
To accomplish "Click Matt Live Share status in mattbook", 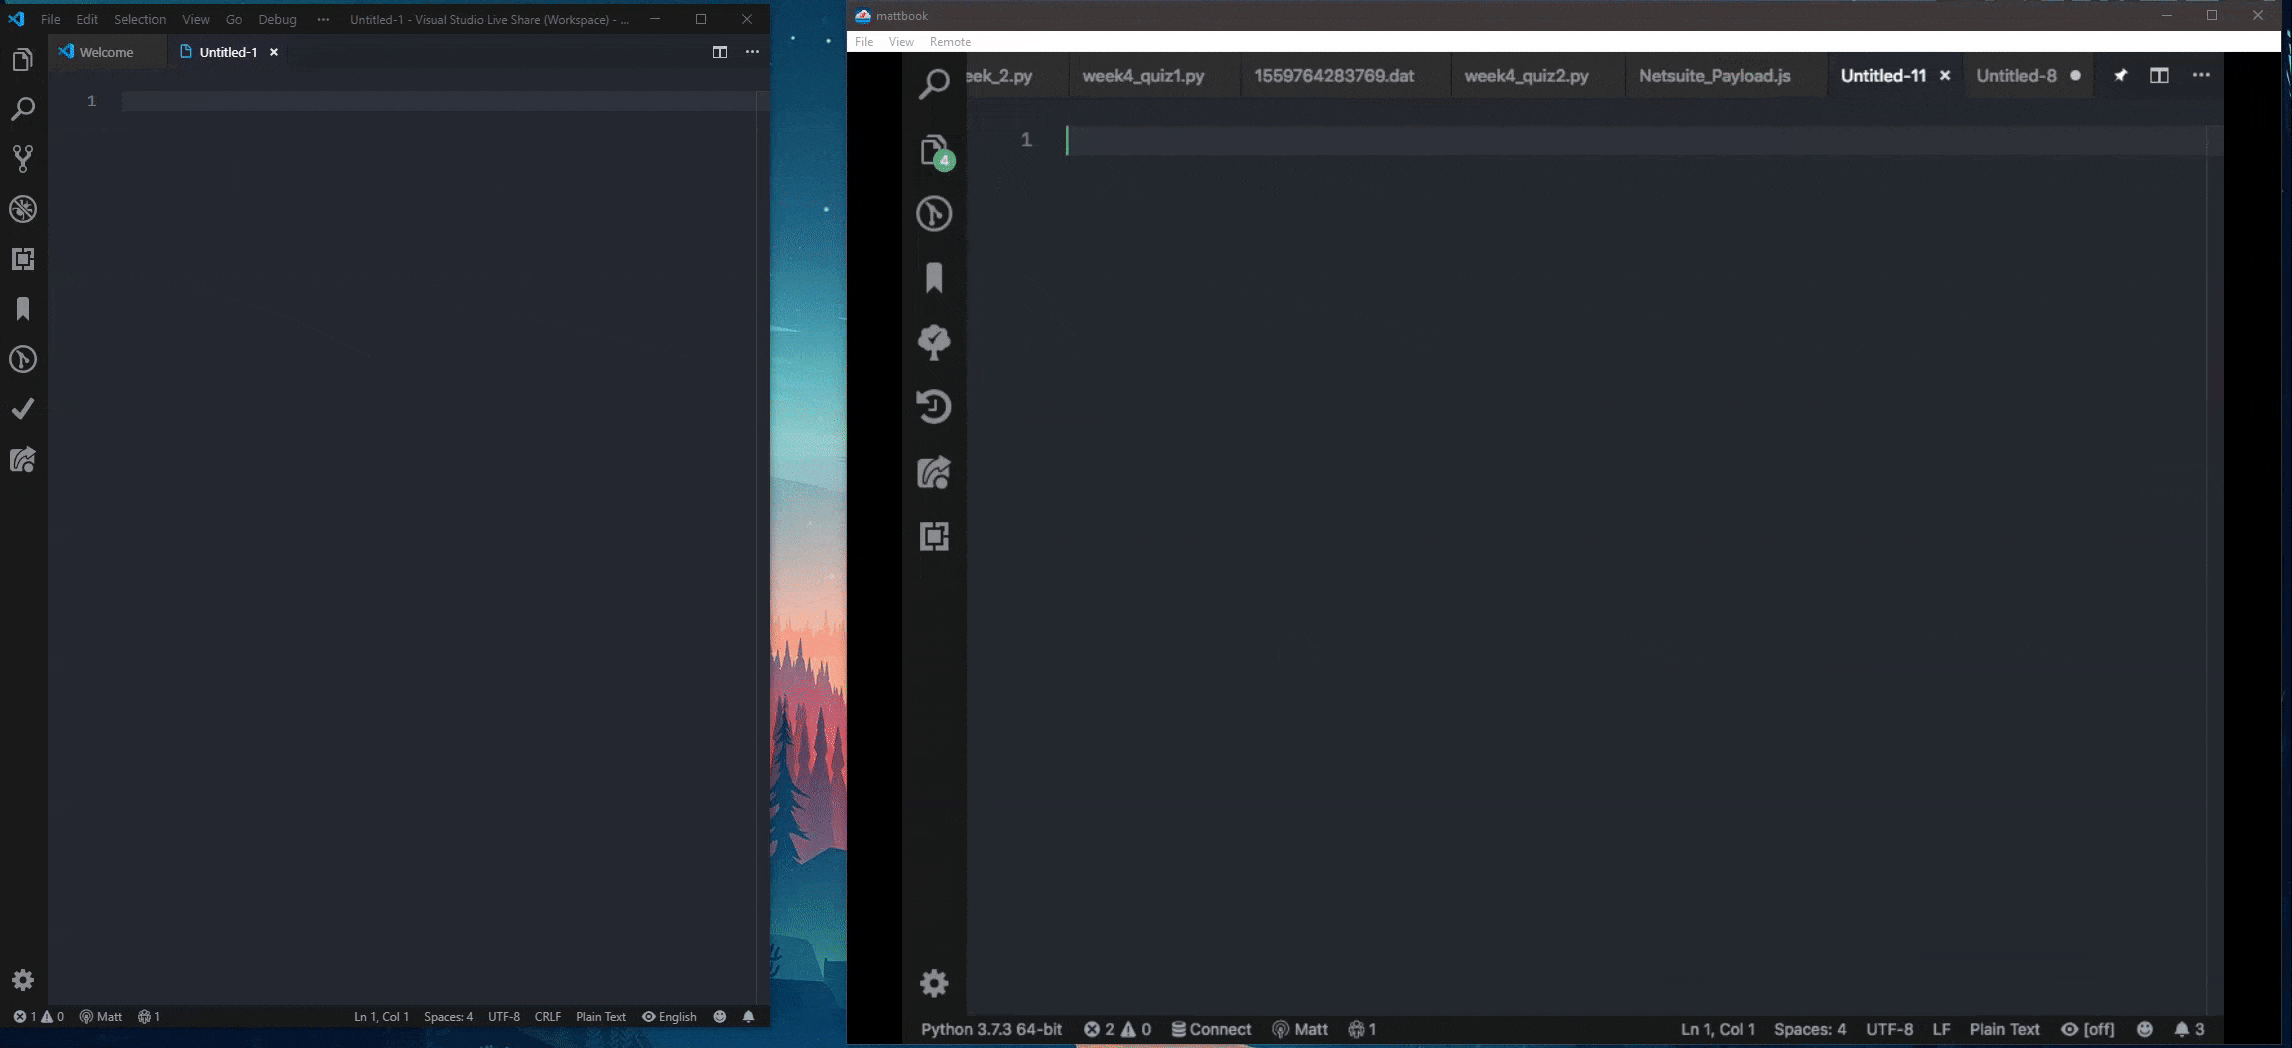I will coord(1300,1029).
